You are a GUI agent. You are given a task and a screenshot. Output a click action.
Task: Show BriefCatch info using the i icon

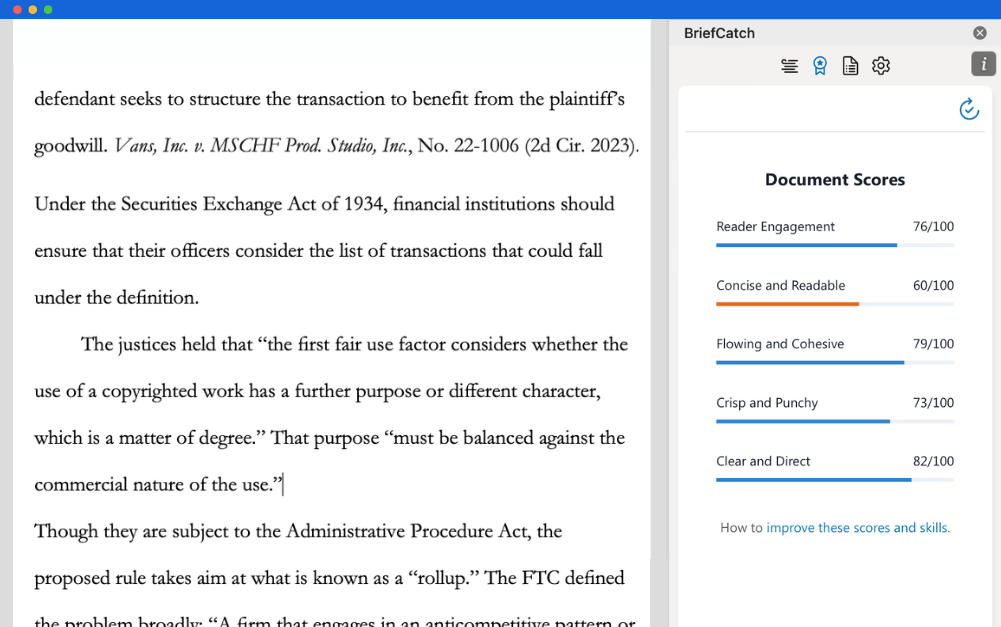coord(982,63)
